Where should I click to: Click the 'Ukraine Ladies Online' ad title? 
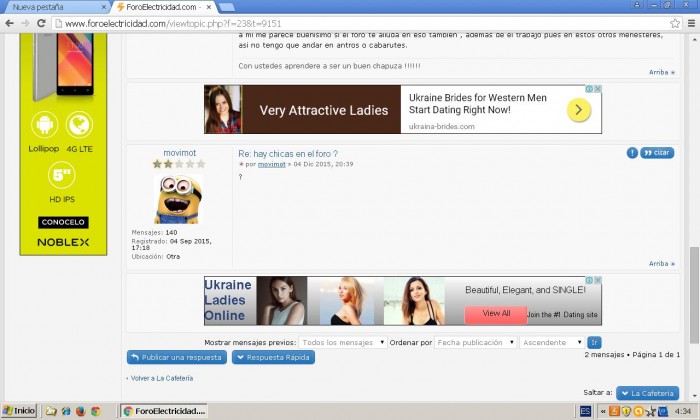[228, 300]
